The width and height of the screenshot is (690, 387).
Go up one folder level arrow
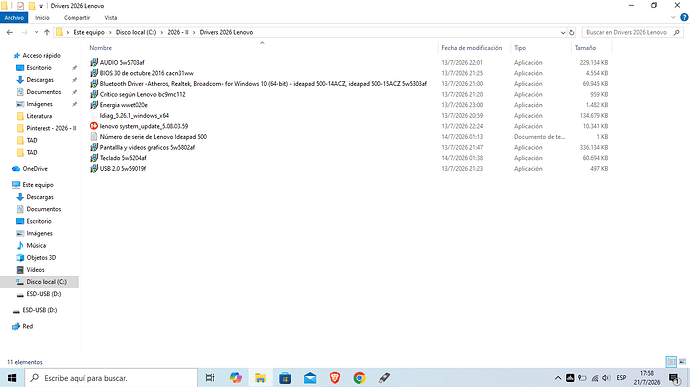(47, 32)
